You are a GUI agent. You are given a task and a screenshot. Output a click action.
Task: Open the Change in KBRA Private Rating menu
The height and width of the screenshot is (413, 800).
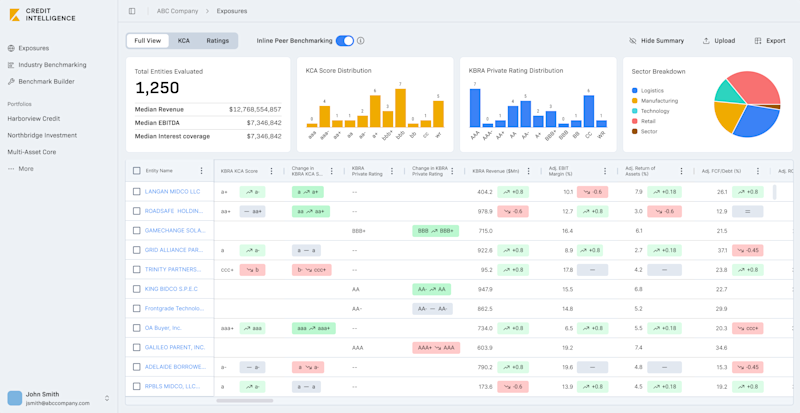pos(454,171)
